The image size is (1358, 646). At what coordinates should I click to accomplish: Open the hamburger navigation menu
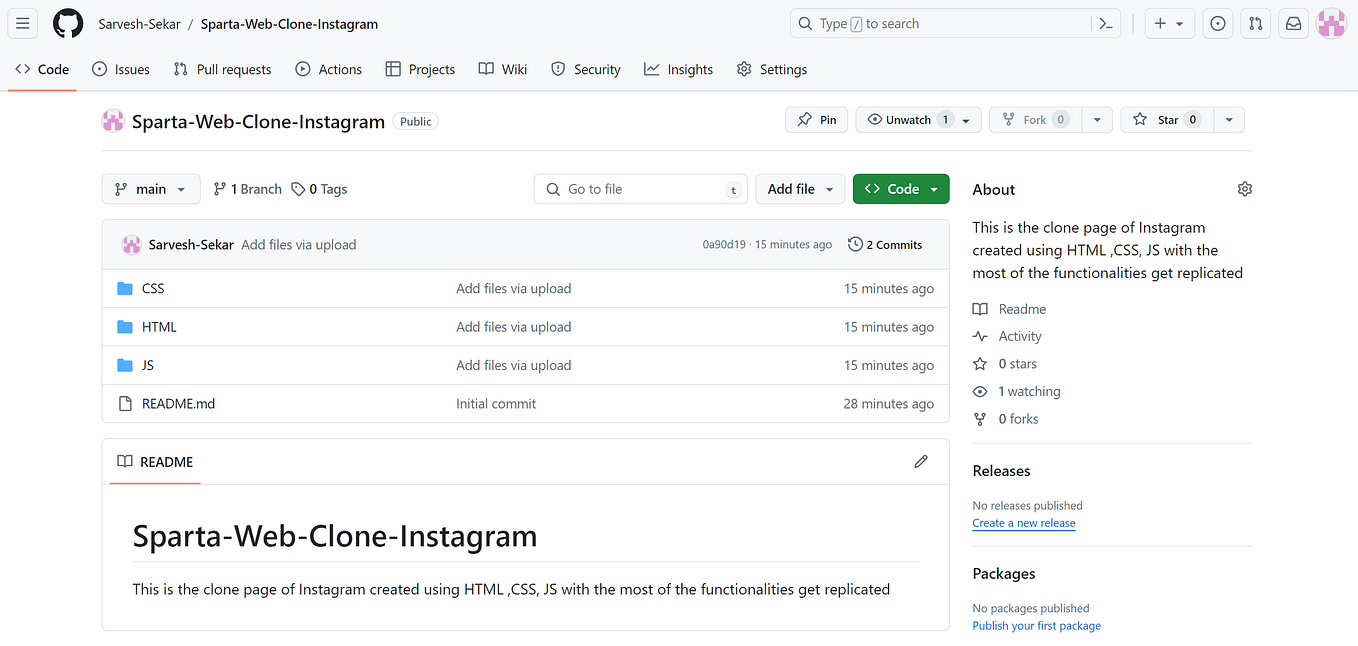(23, 24)
